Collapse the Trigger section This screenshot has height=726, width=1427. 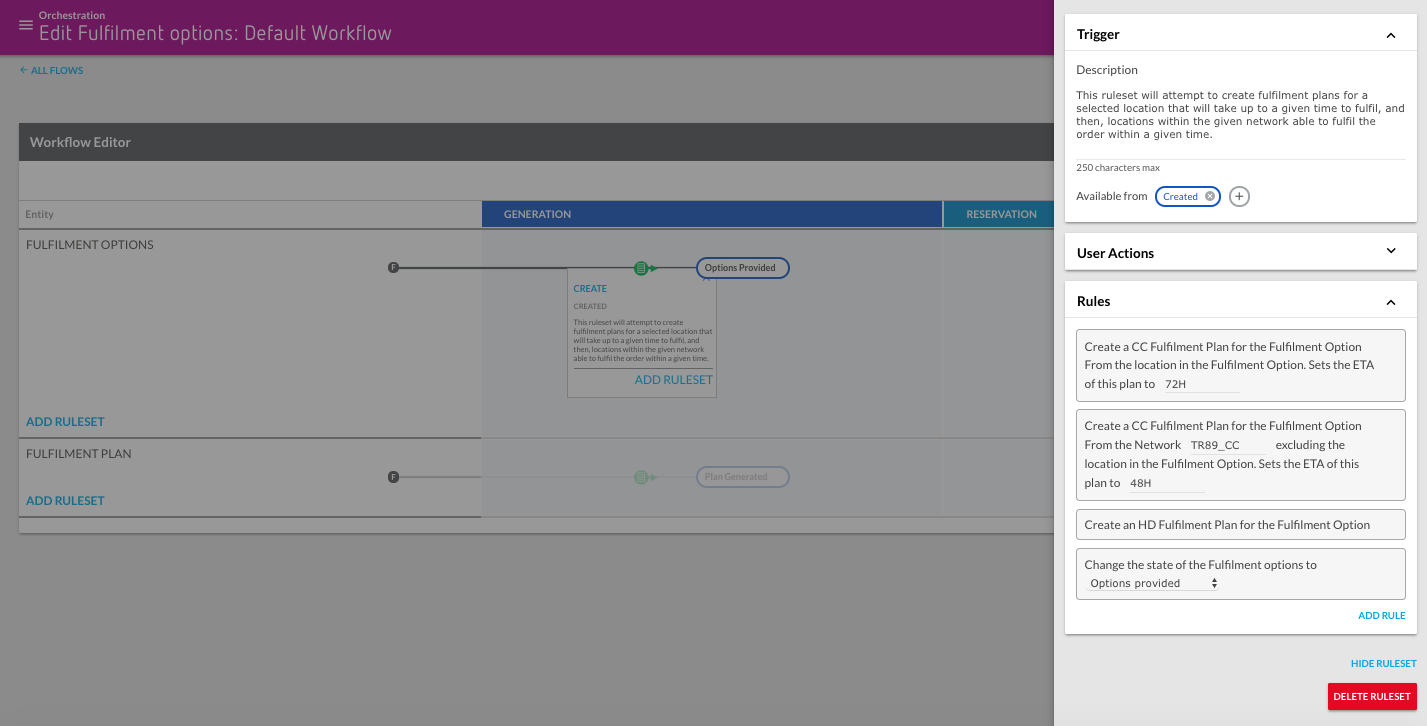(x=1390, y=35)
